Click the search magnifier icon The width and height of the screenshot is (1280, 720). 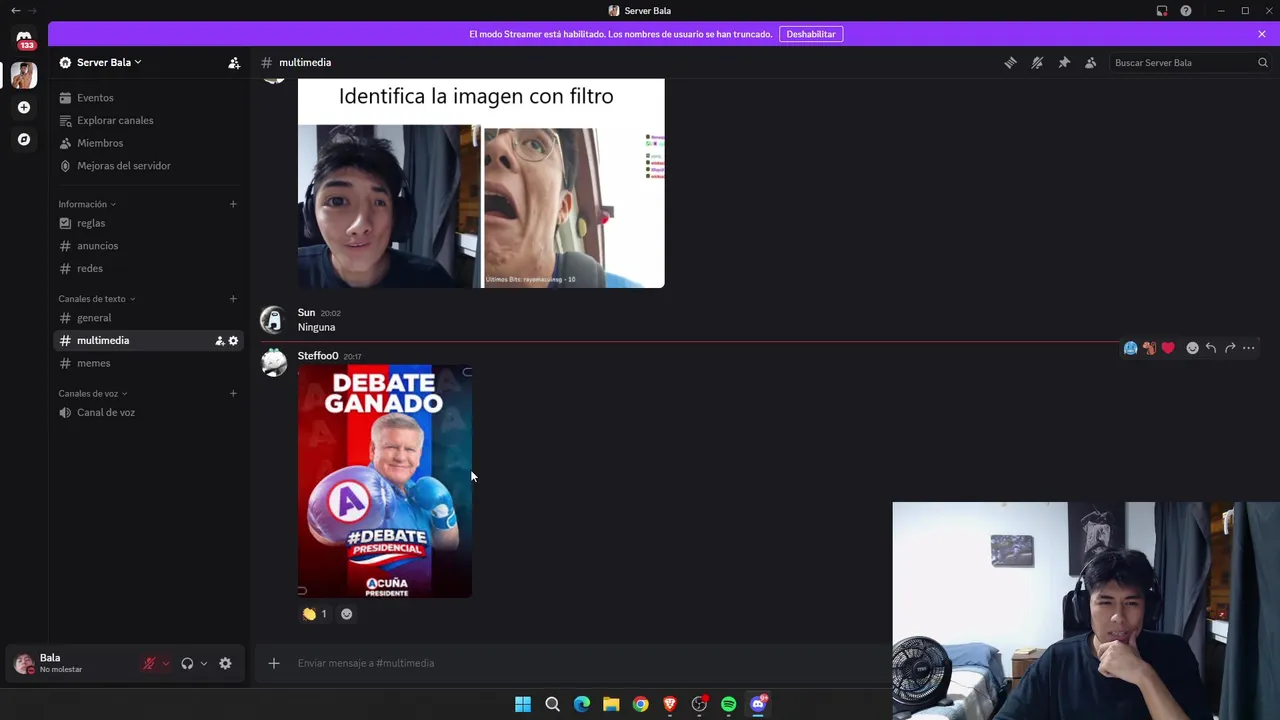[x=1263, y=62]
